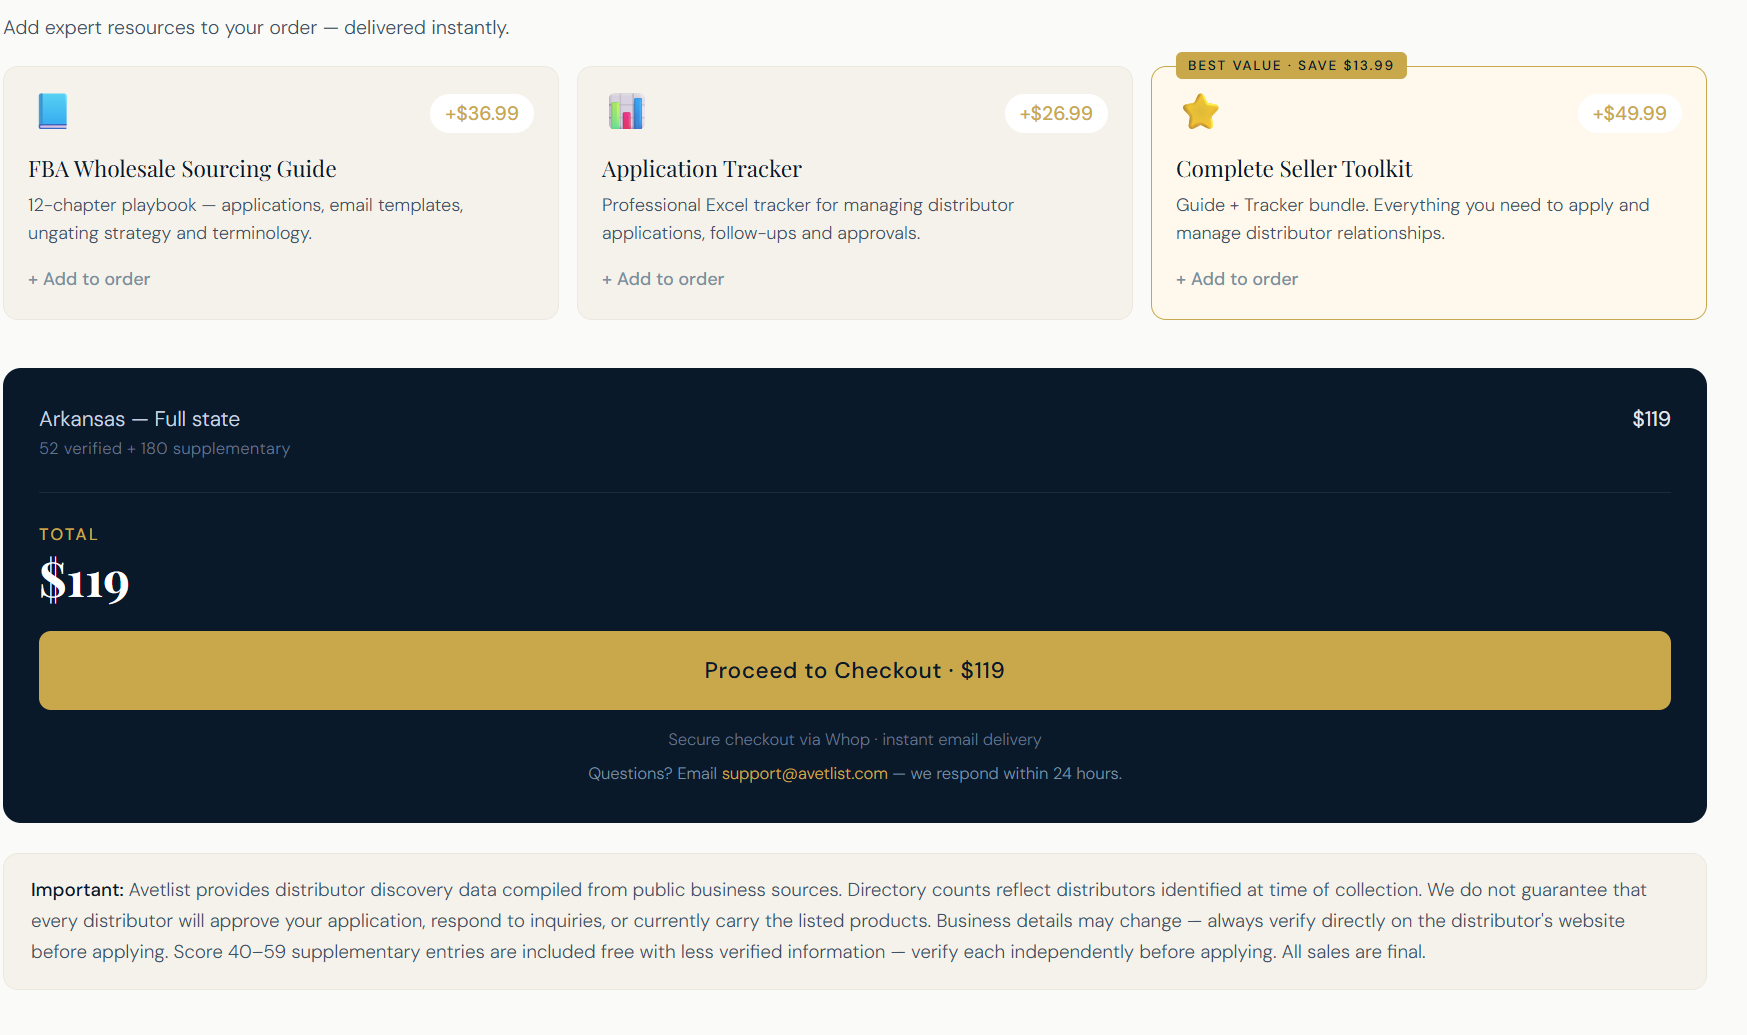Screen dimensions: 1747x1035
Task: Click the blue book icon on Sourcing Guide card
Action: point(52,111)
